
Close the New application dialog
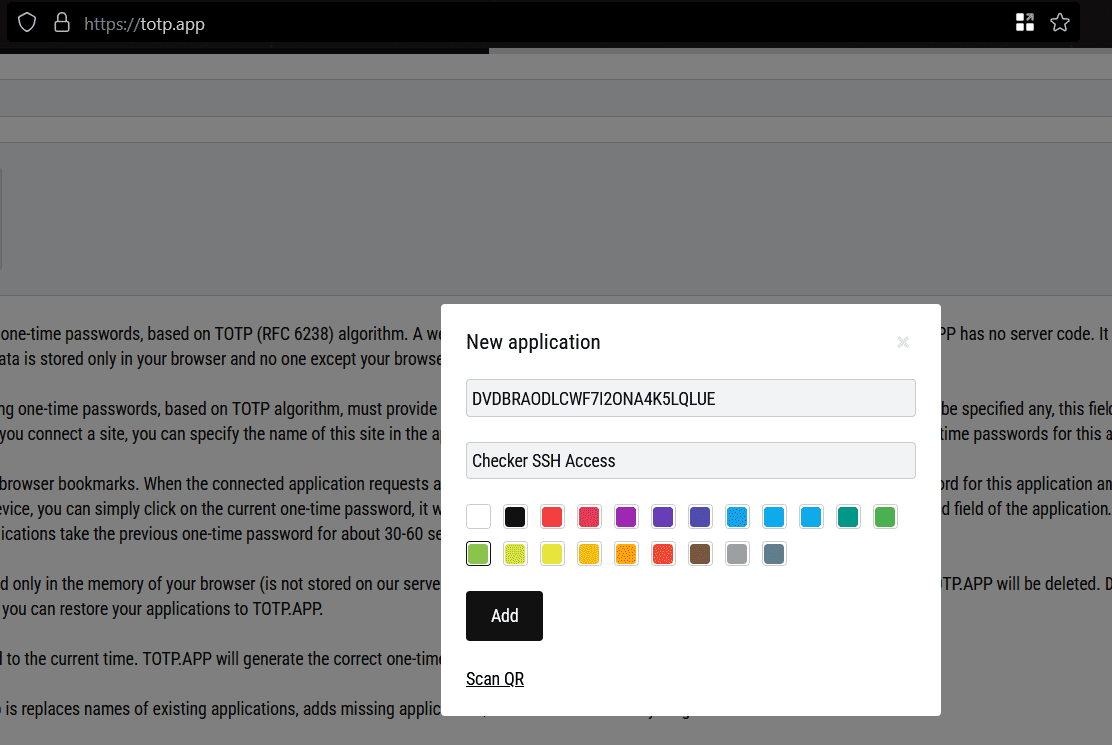(902, 342)
